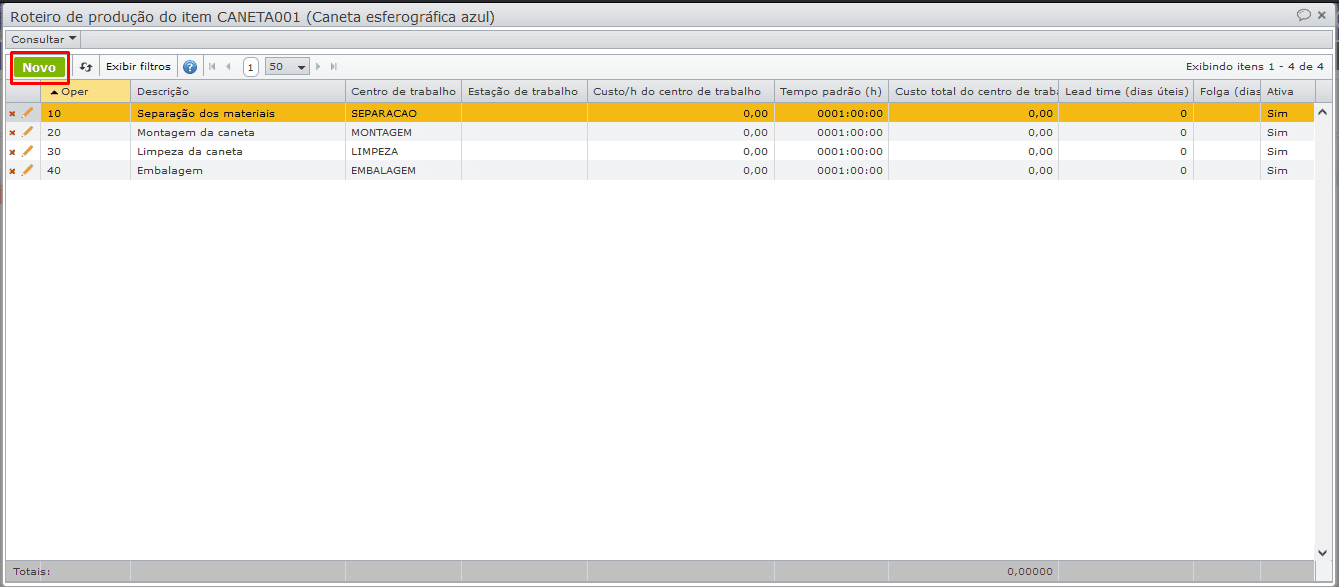1339x587 pixels.
Task: Edit operation 10 Separação dos materiais
Action: [x=28, y=113]
